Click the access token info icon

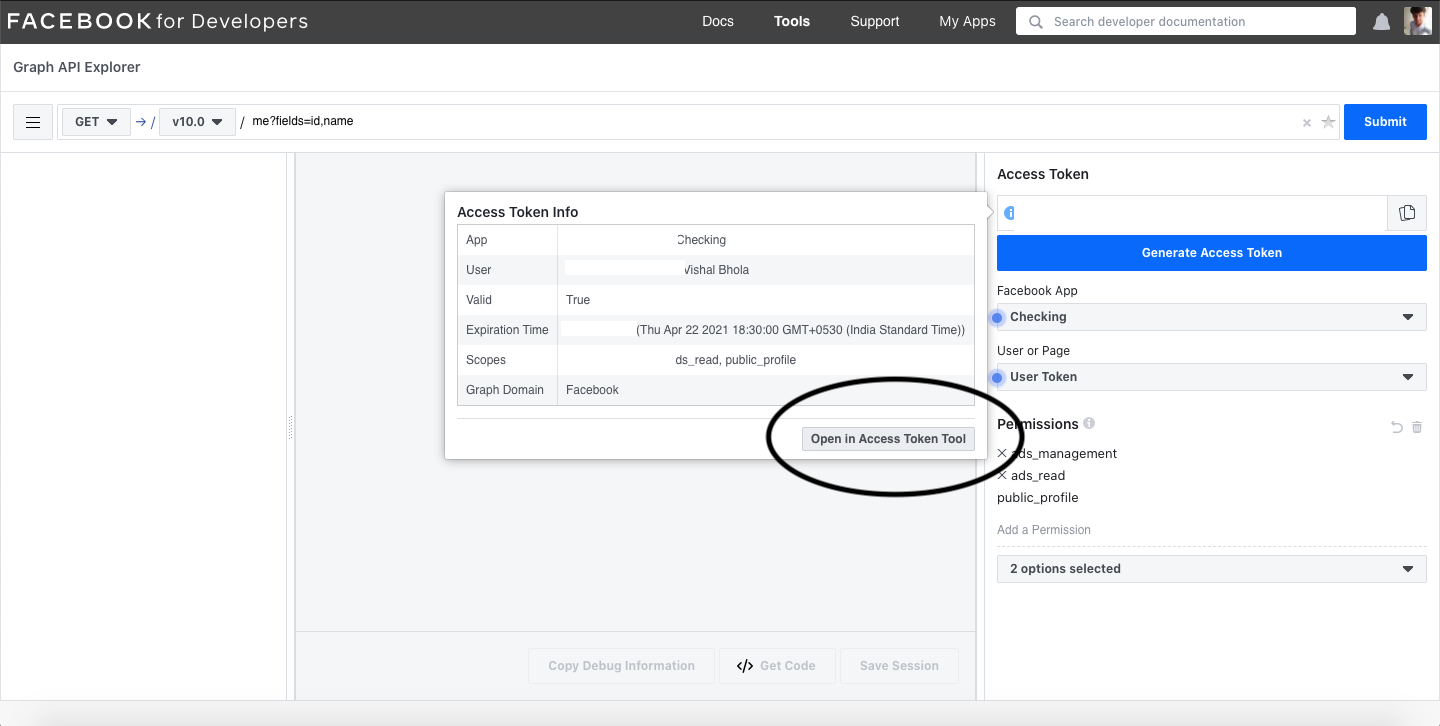(1008, 213)
